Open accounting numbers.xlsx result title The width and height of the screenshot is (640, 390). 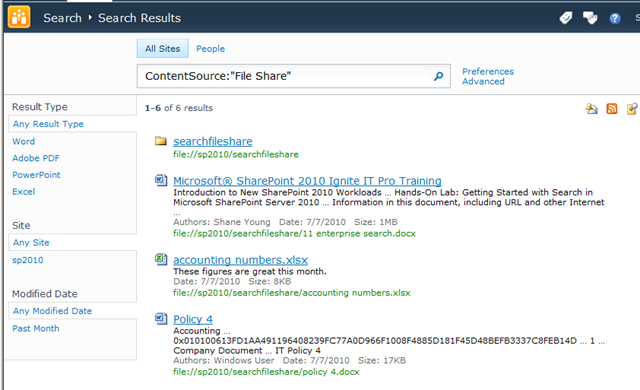(x=240, y=260)
